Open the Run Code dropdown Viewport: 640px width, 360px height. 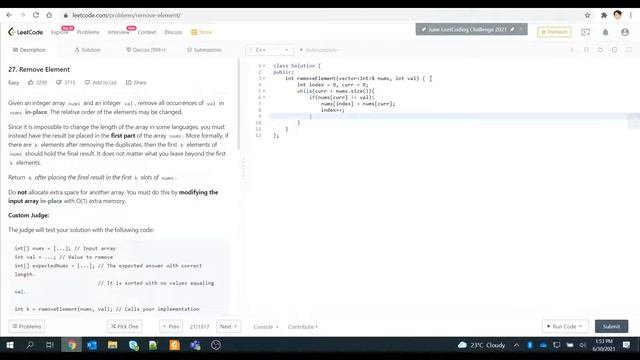click(x=565, y=327)
